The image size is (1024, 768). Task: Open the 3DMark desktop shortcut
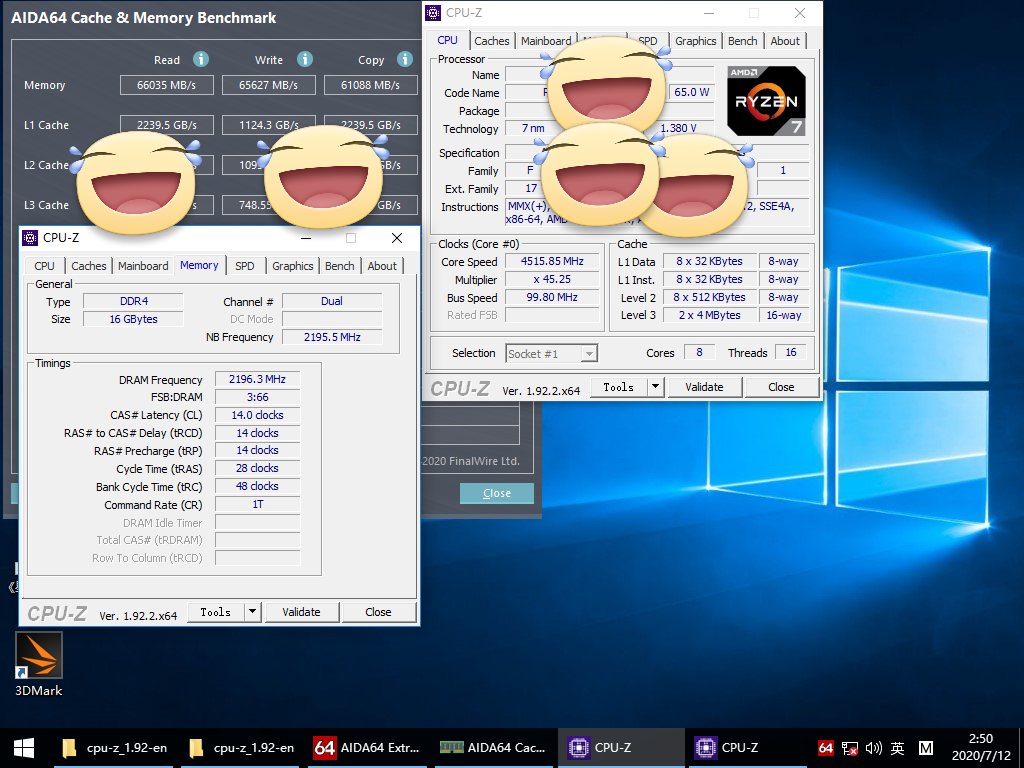pos(39,656)
